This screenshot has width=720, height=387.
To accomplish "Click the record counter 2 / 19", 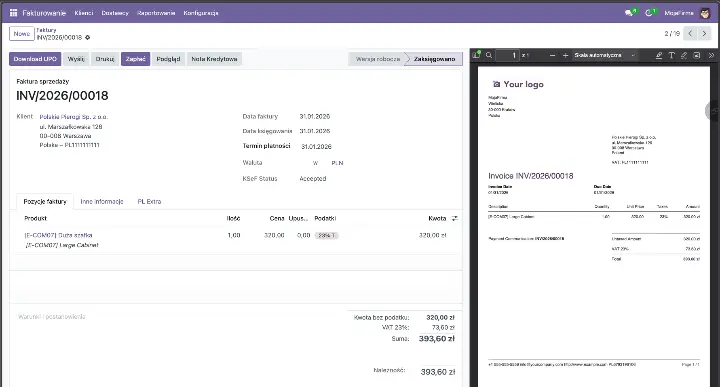I will (x=672, y=34).
